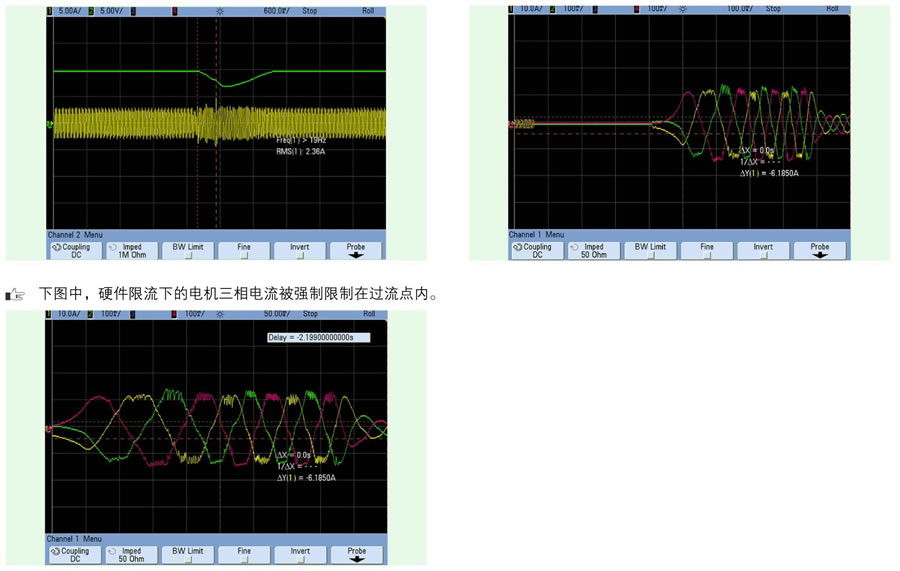The image size is (900, 571).
Task: Toggle Invert in the bottom oscilloscope menu
Action: click(300, 555)
